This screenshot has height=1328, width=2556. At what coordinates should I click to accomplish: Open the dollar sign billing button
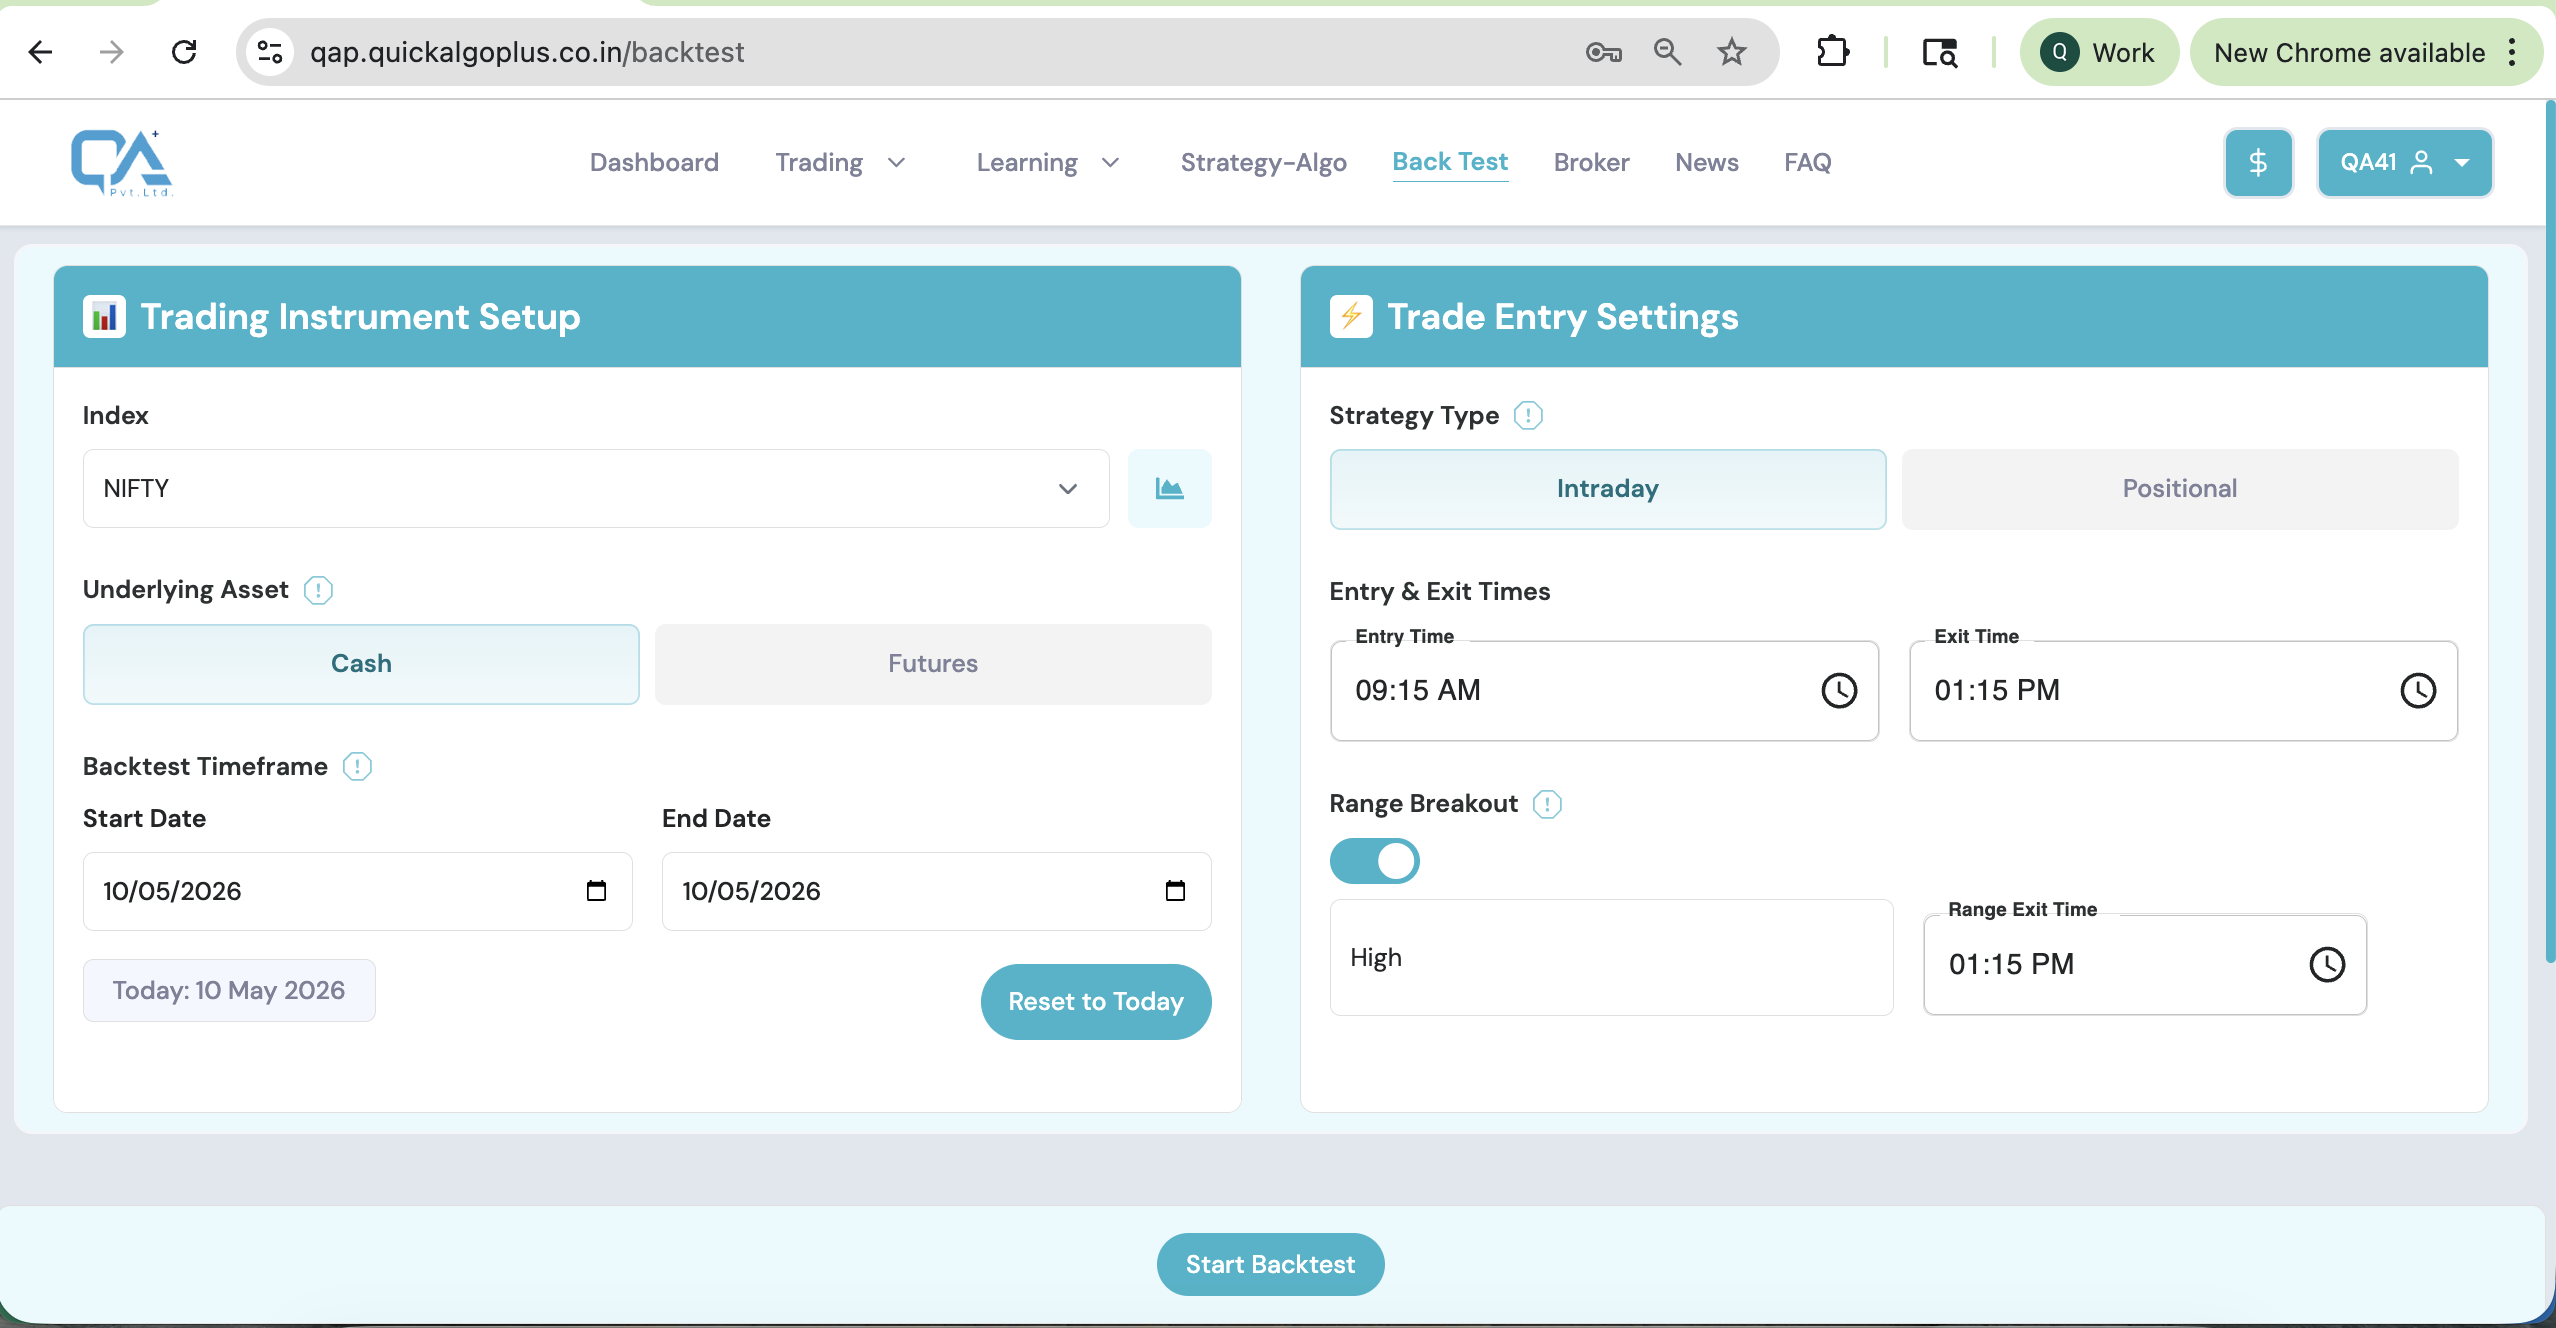point(2258,163)
